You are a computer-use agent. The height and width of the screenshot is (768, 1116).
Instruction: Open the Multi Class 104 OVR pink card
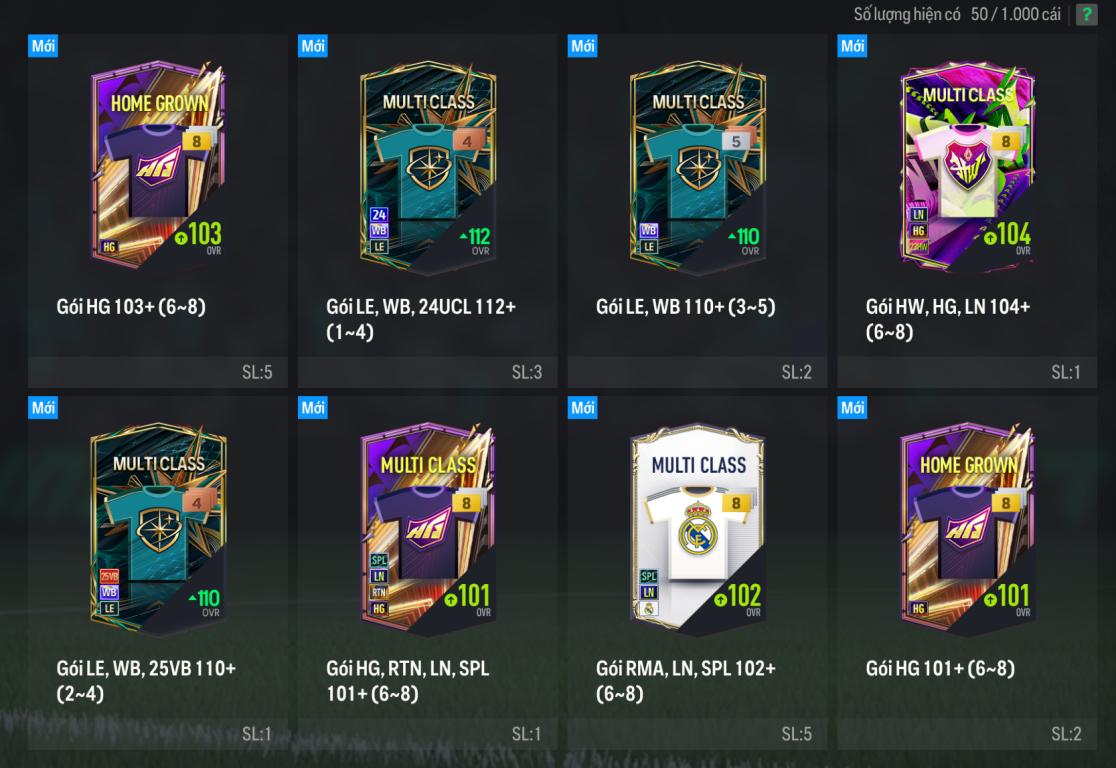[967, 166]
